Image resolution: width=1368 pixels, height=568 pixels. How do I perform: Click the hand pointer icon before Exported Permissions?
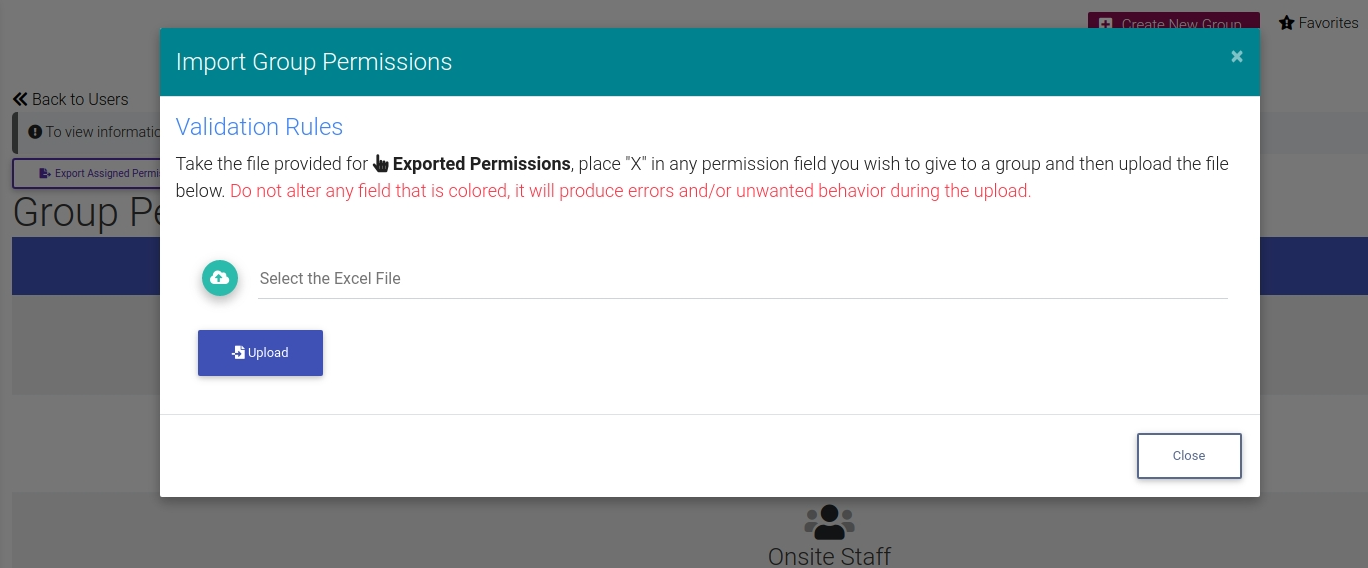[x=381, y=164]
